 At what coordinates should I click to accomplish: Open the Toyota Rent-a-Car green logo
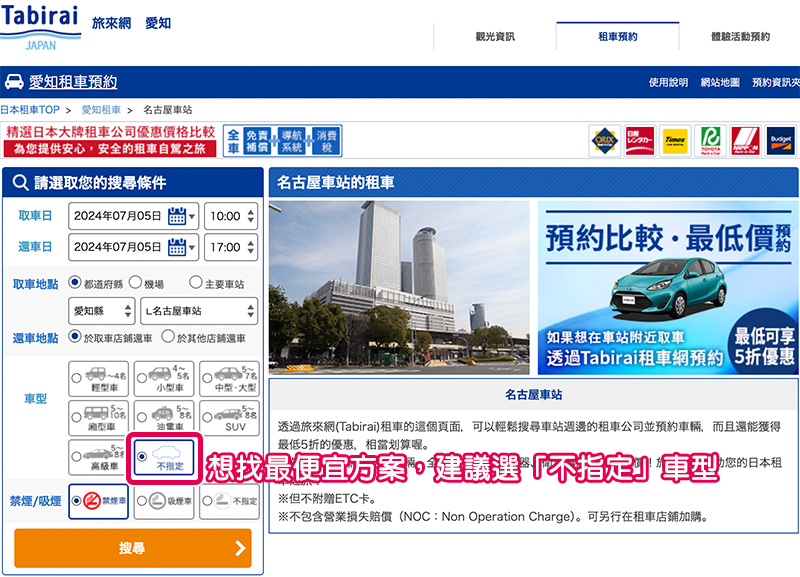pos(710,140)
